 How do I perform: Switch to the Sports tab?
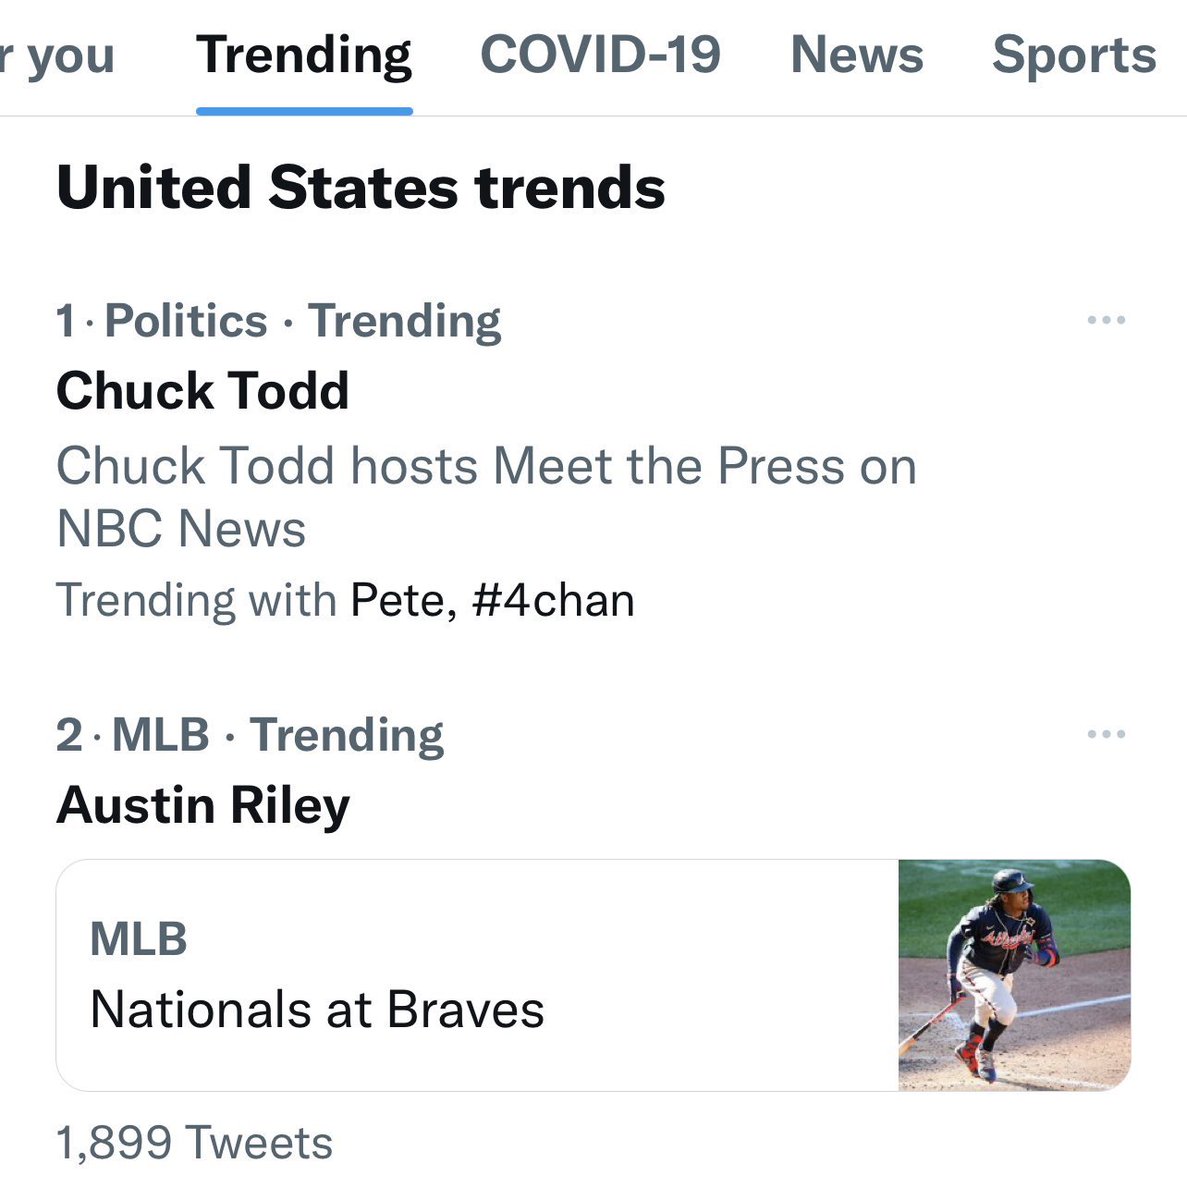click(1074, 55)
